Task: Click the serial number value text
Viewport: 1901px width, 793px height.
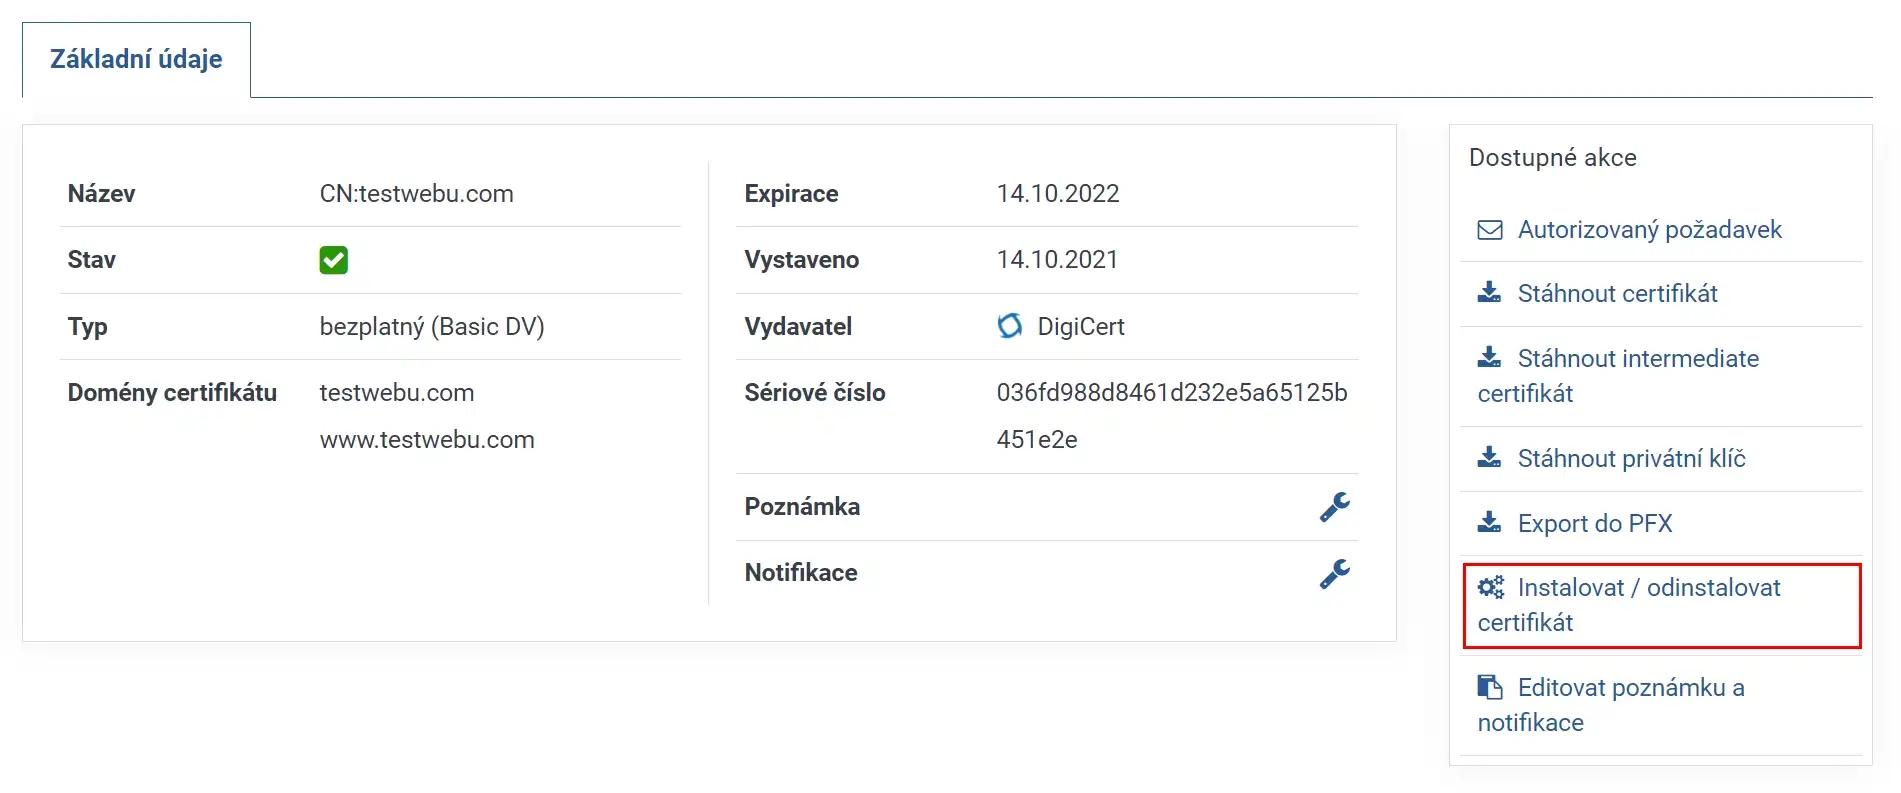Action: click(1172, 416)
